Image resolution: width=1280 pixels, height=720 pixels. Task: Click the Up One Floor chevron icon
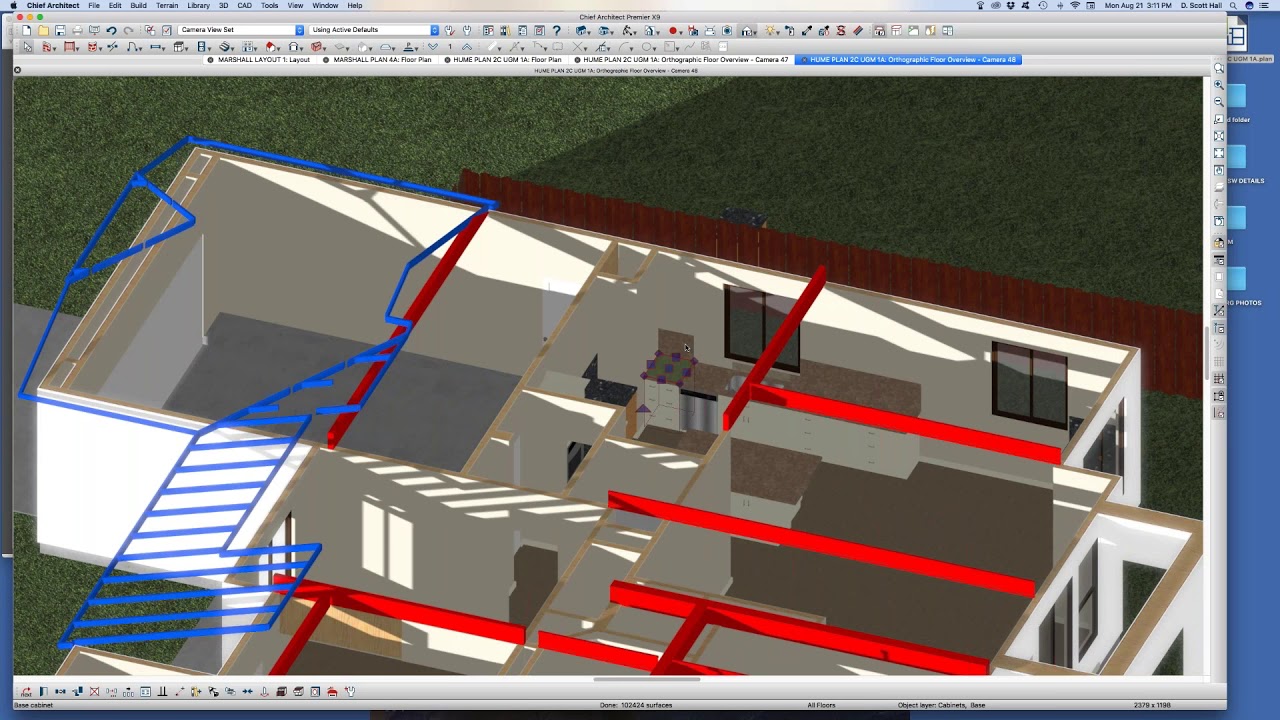(x=467, y=47)
